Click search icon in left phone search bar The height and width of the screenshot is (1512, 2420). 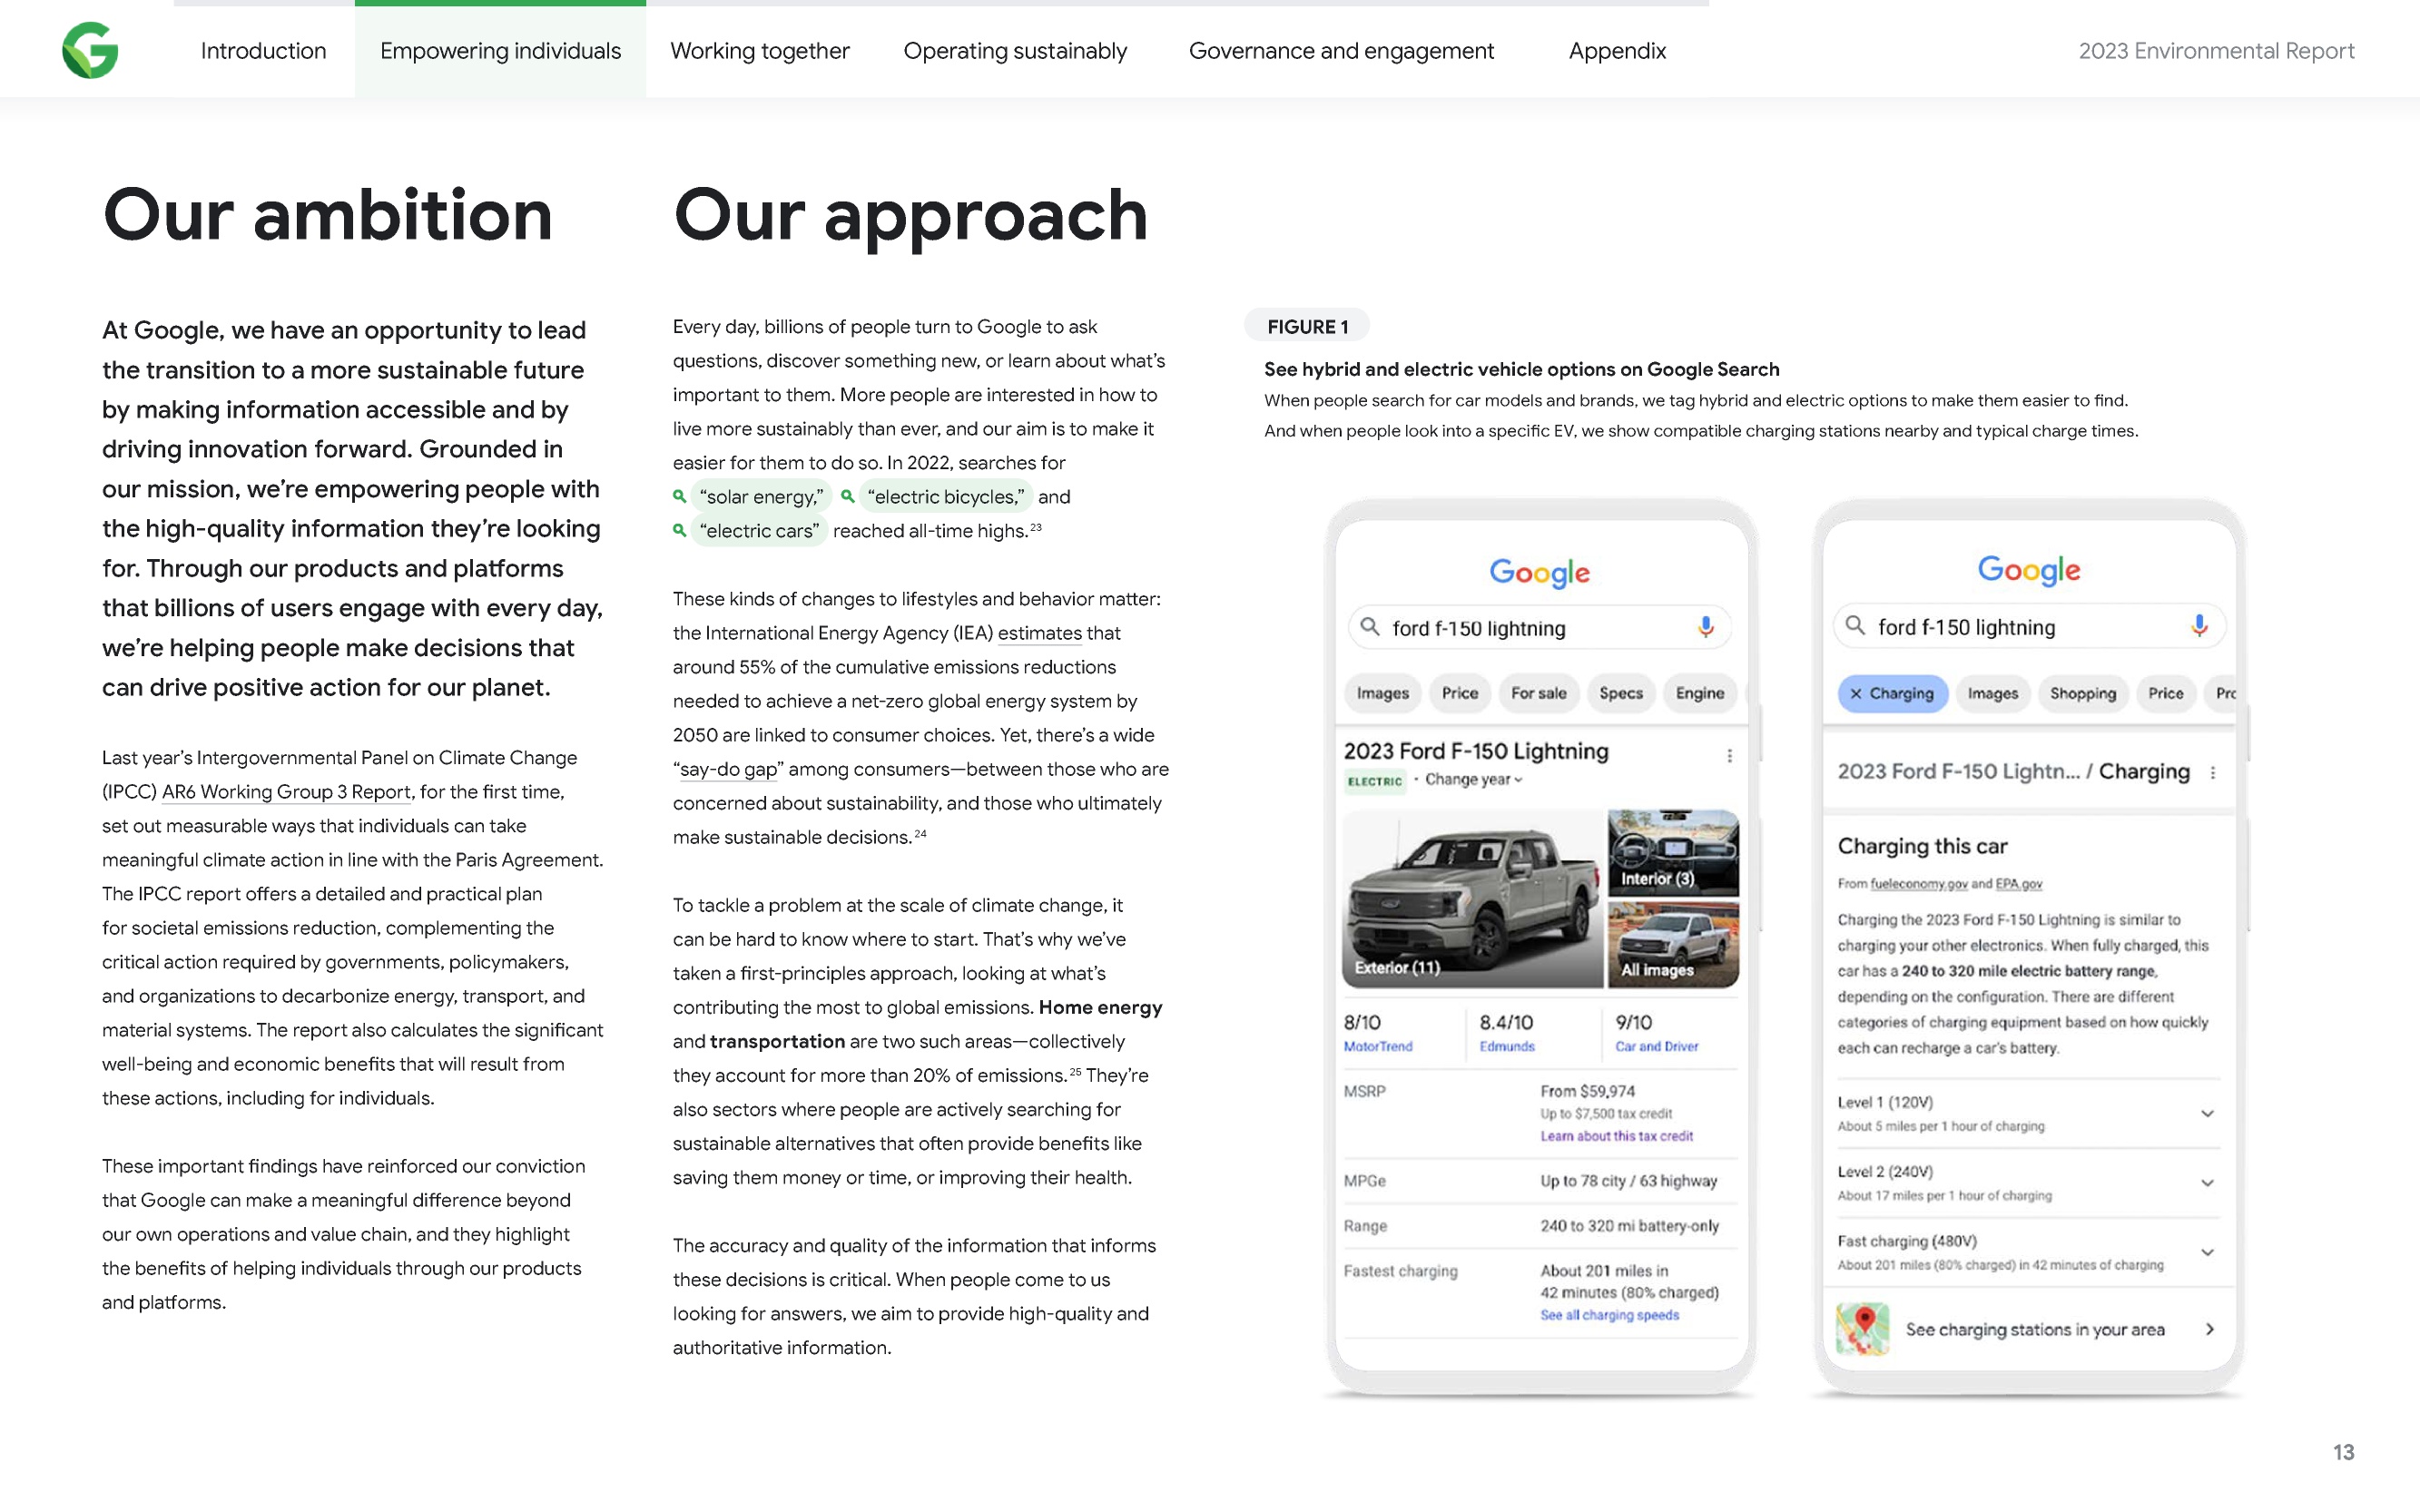tap(1369, 627)
